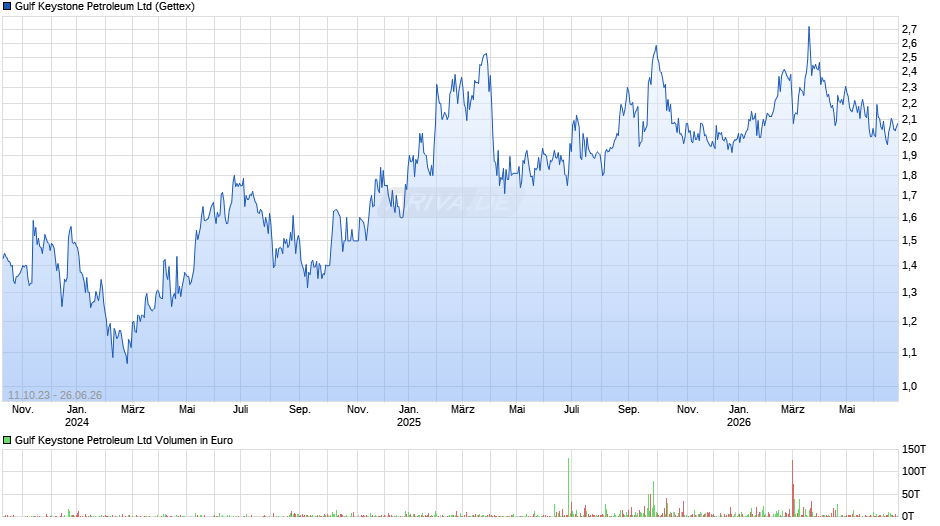This screenshot has height=526, width=940.
Task: Click the 'Juli' label before 'Sep.' 2024
Action: pyautogui.click(x=240, y=410)
